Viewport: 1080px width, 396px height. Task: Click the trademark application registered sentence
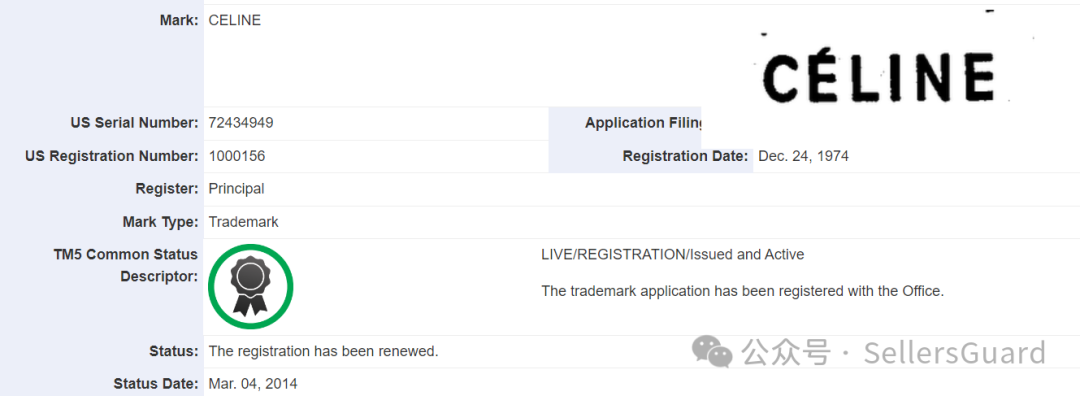click(742, 291)
